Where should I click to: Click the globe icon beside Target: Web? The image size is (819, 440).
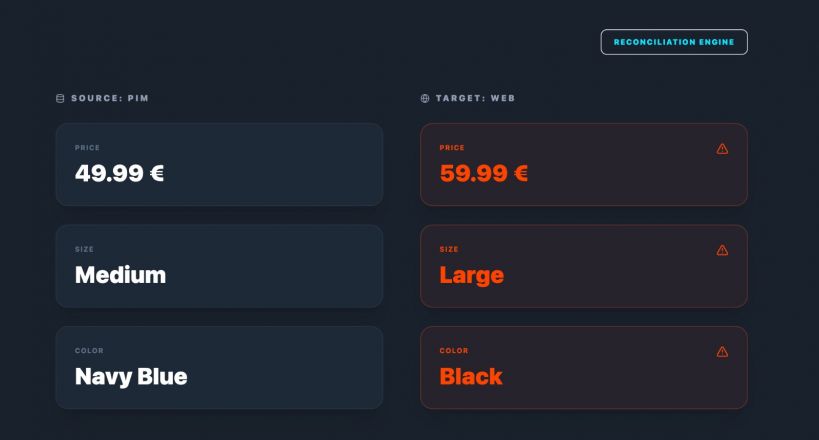pos(425,98)
